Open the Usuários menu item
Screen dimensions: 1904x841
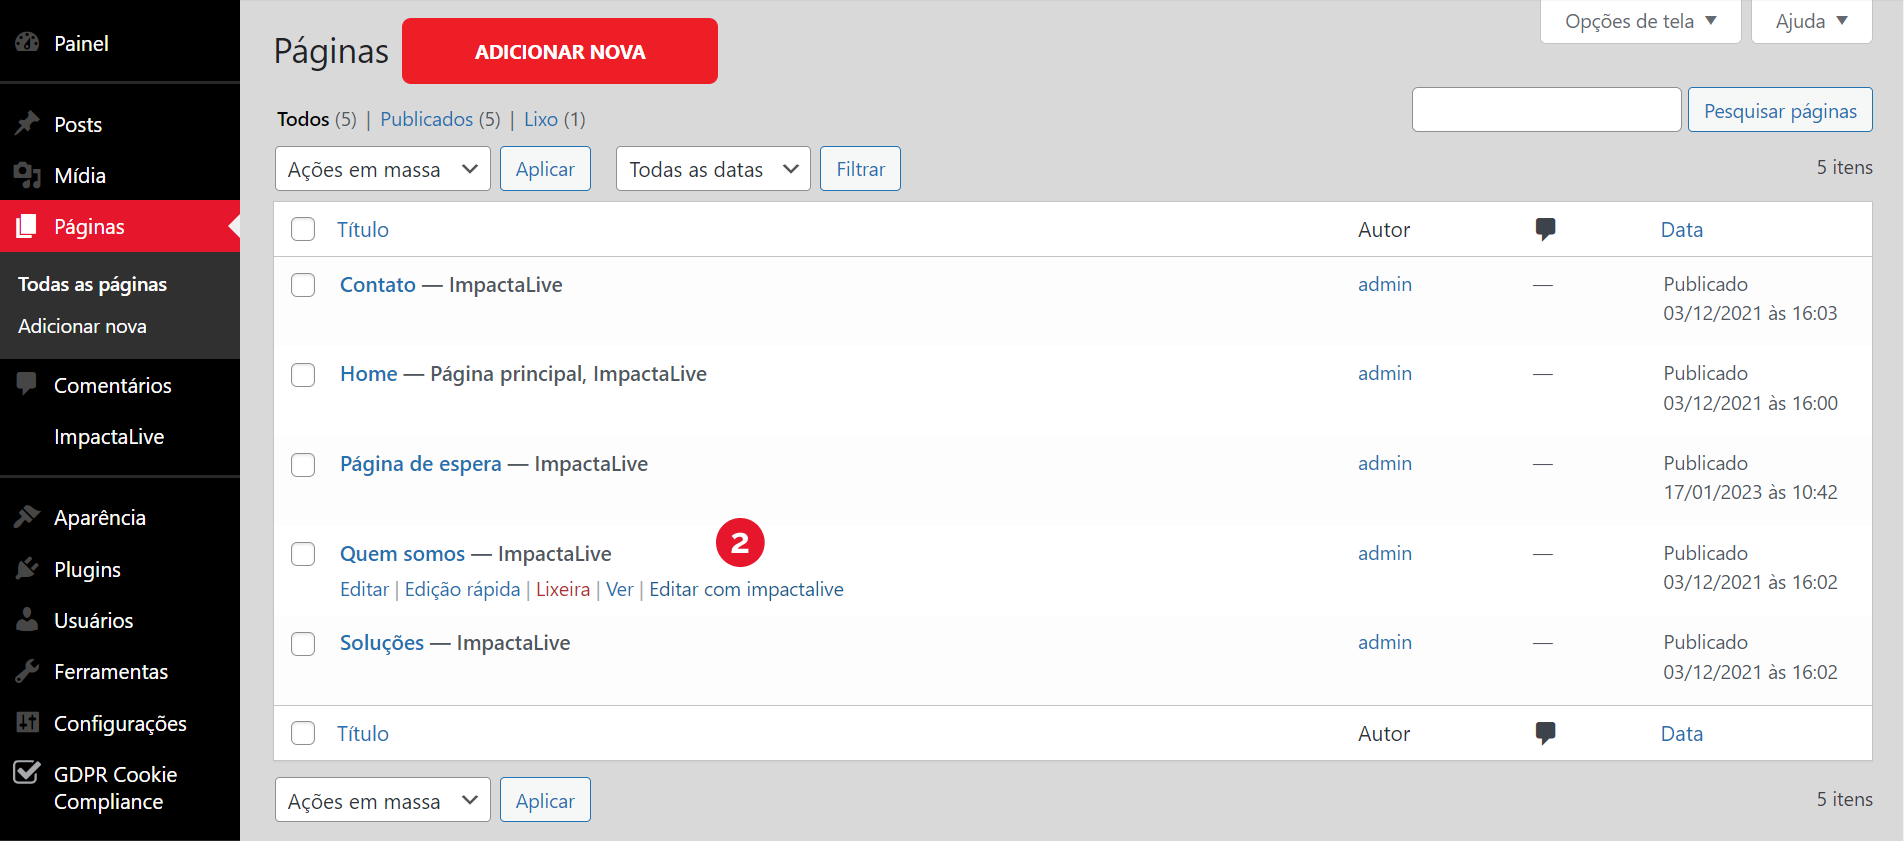[93, 620]
